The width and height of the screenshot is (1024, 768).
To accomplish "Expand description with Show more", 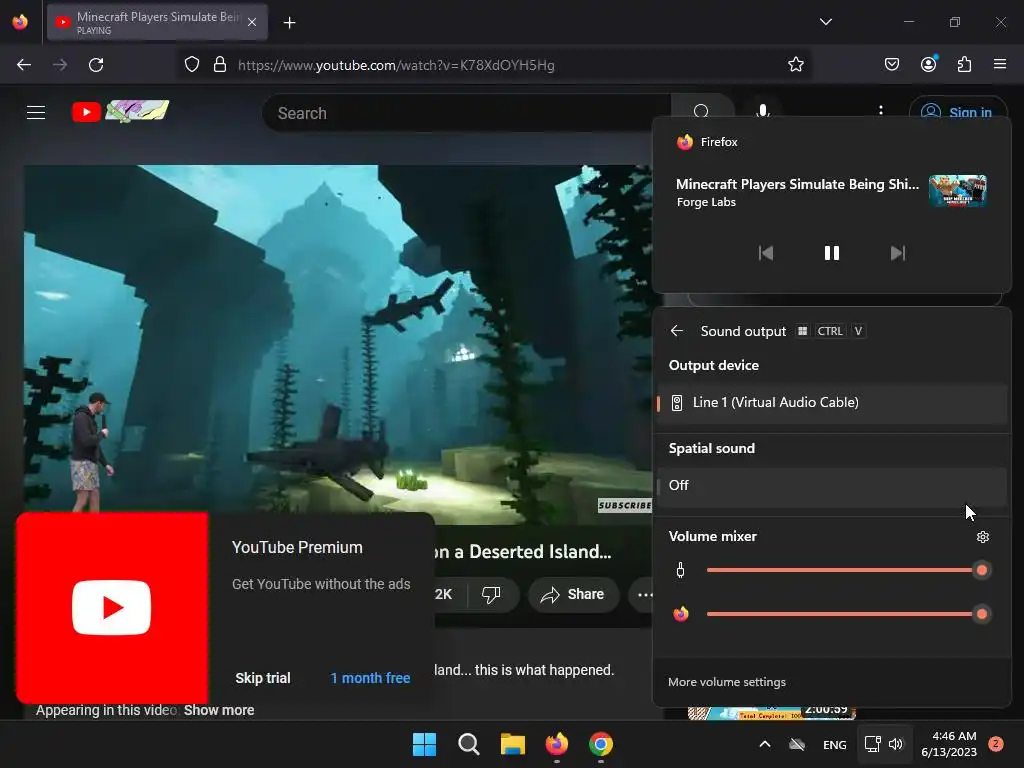I will (219, 711).
